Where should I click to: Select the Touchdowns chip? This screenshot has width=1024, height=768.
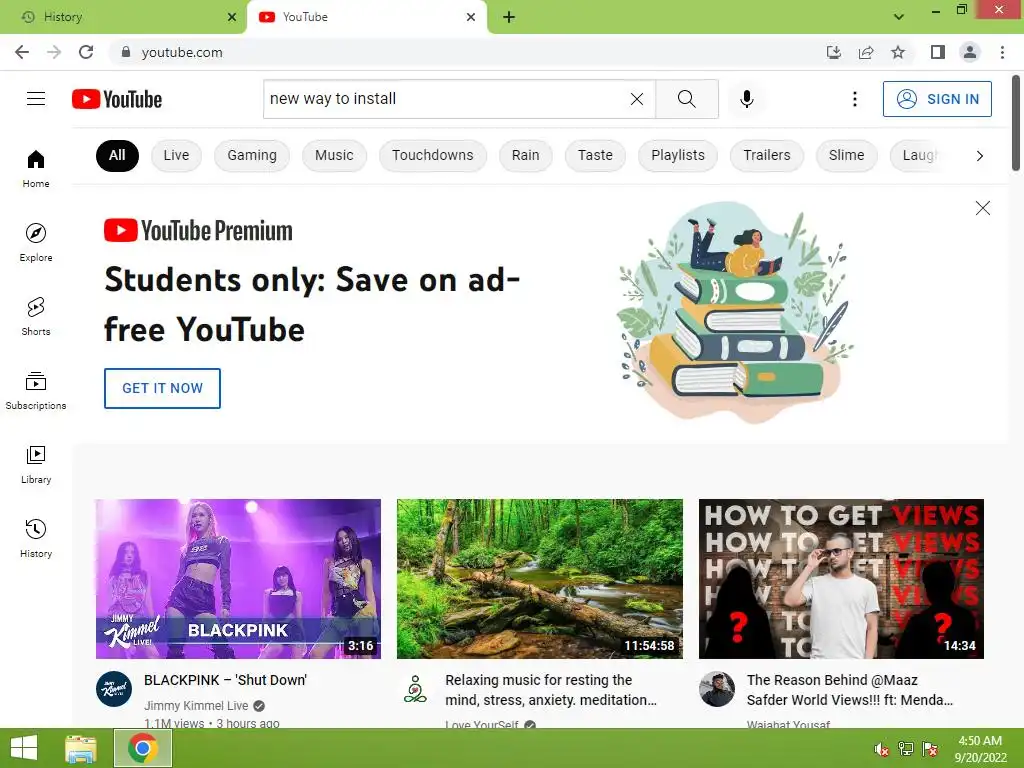point(432,155)
